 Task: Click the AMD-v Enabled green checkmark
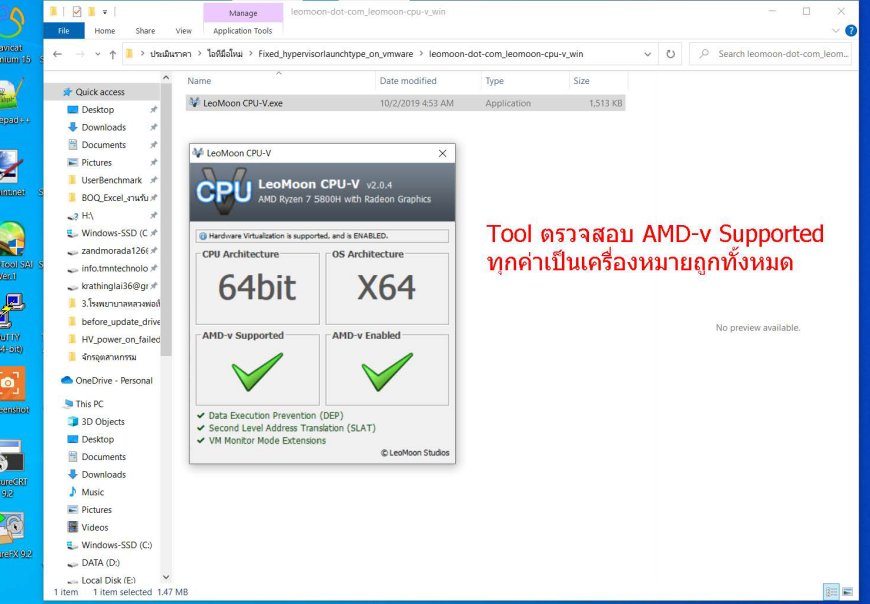387,371
